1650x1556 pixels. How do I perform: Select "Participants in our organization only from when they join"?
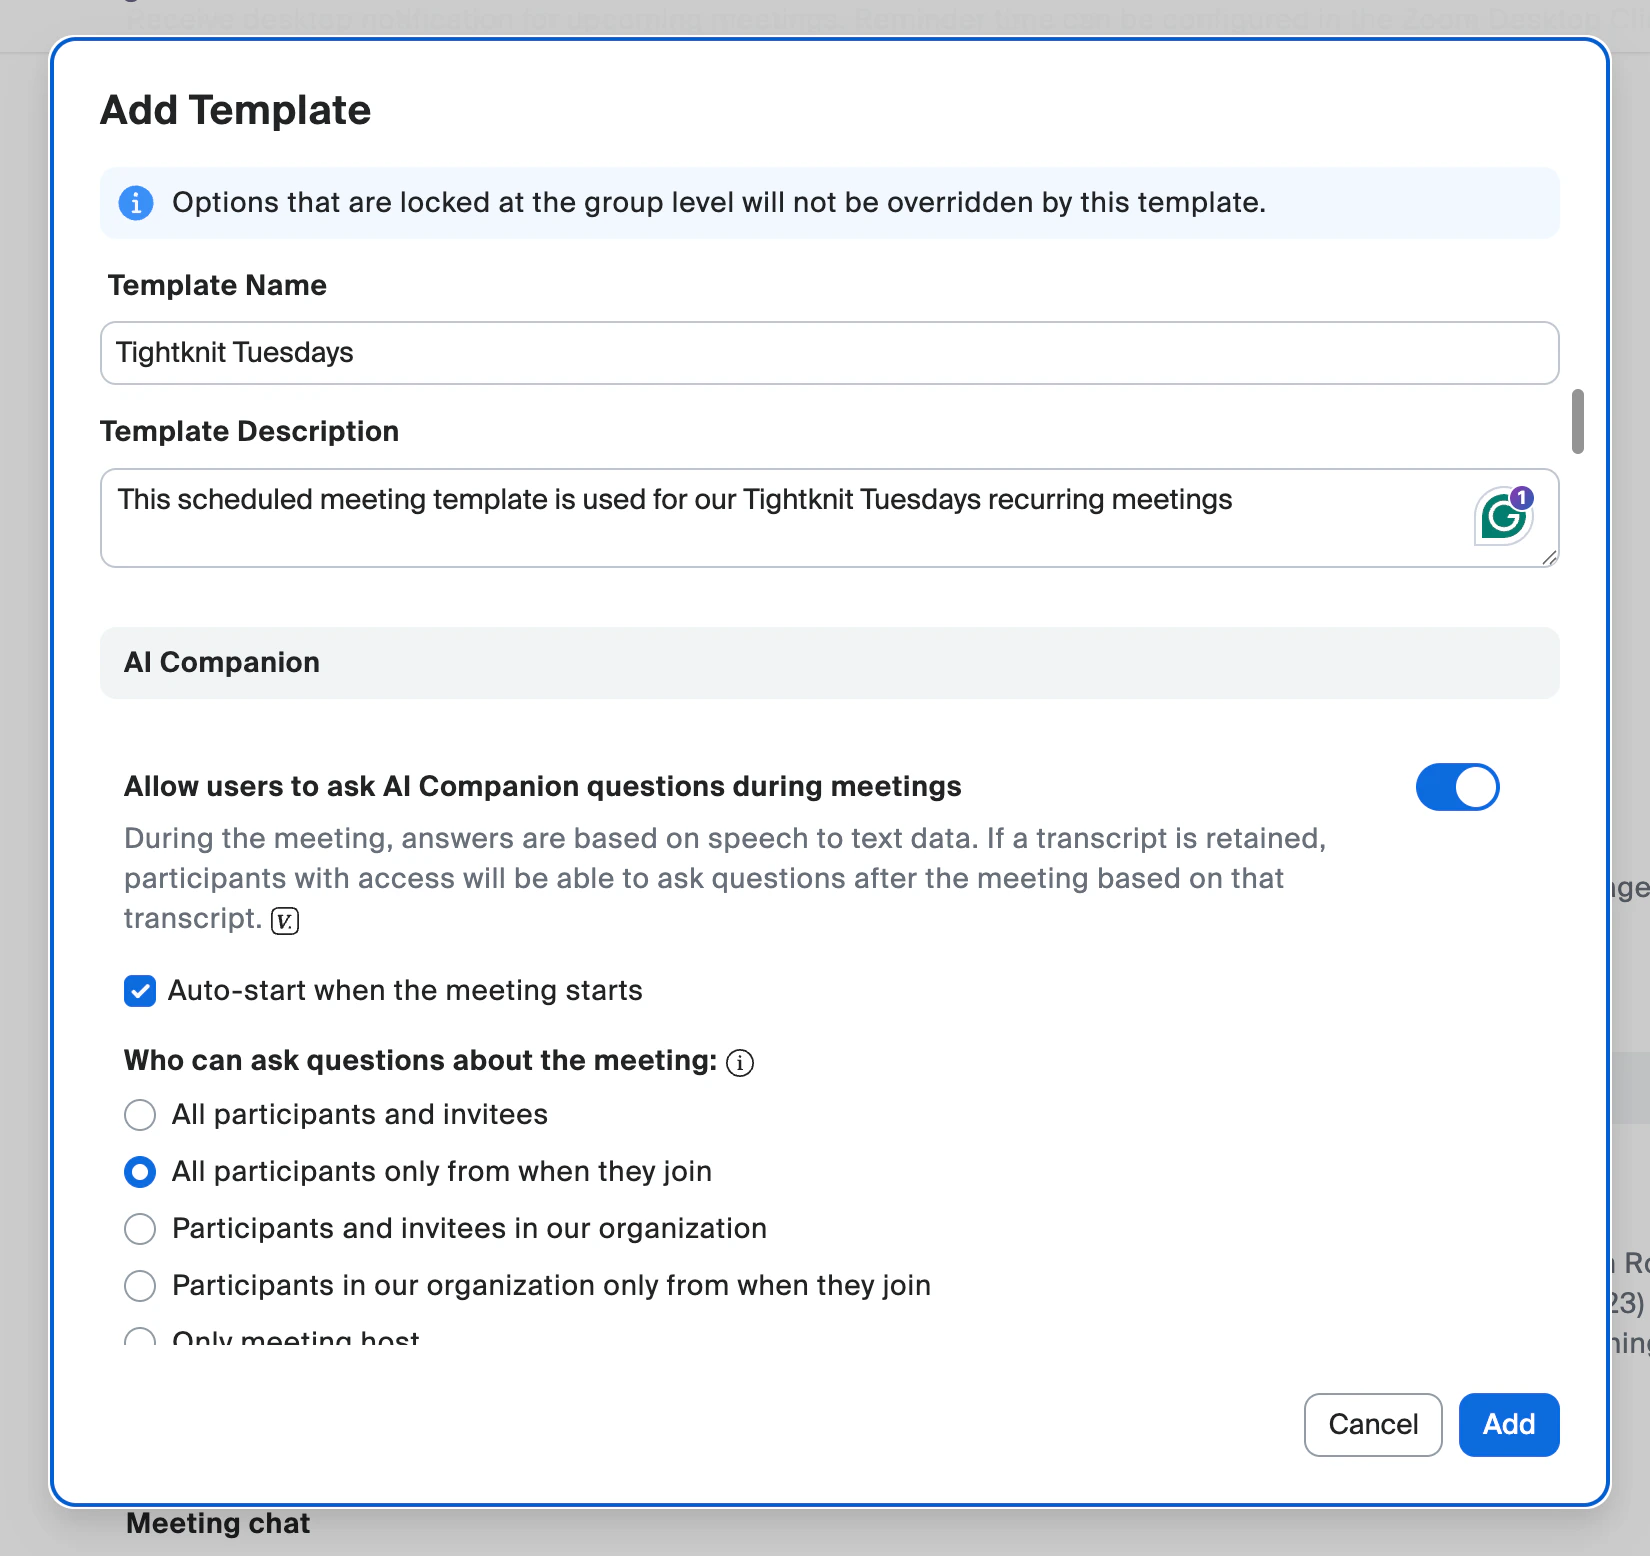(x=140, y=1286)
